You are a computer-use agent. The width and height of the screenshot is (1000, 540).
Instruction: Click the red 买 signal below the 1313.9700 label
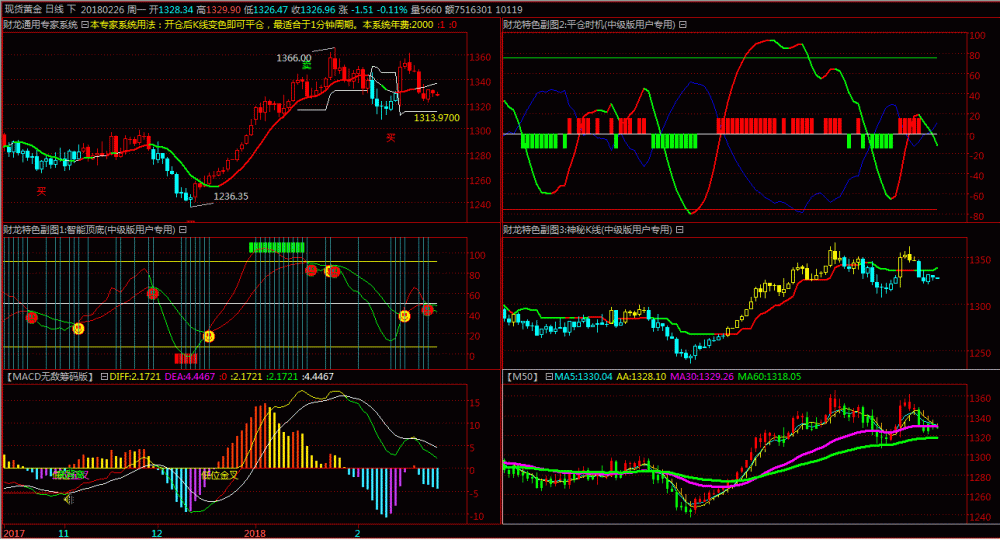point(390,138)
